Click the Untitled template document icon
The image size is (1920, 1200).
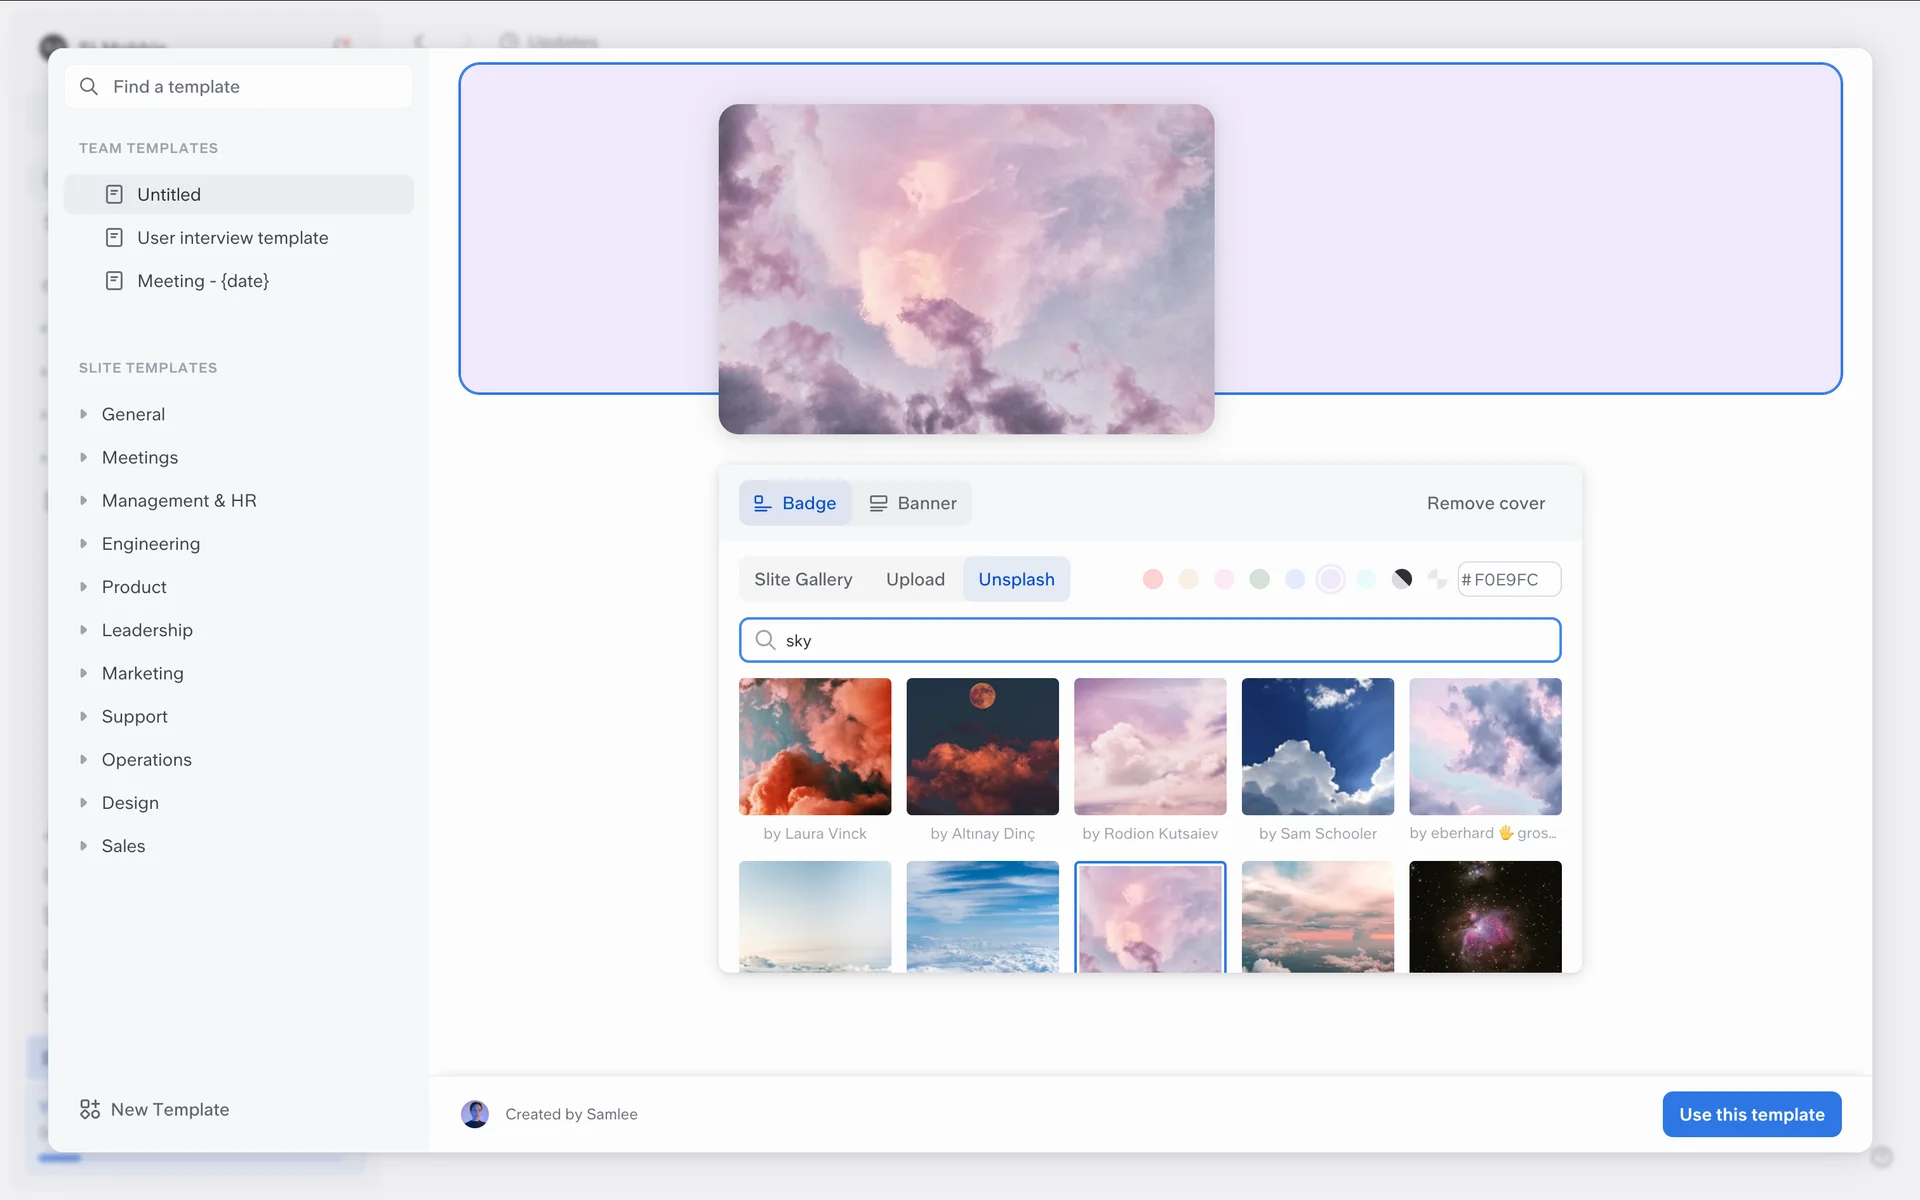click(x=115, y=194)
